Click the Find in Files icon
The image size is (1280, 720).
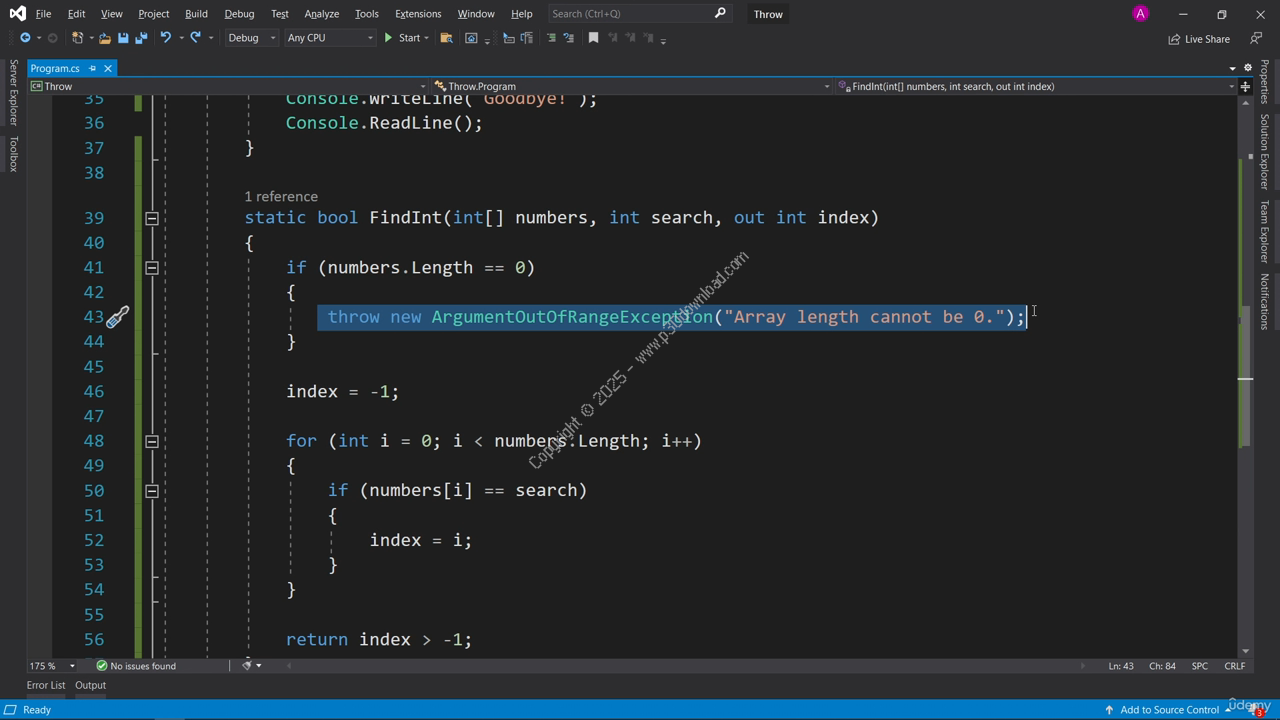(446, 38)
